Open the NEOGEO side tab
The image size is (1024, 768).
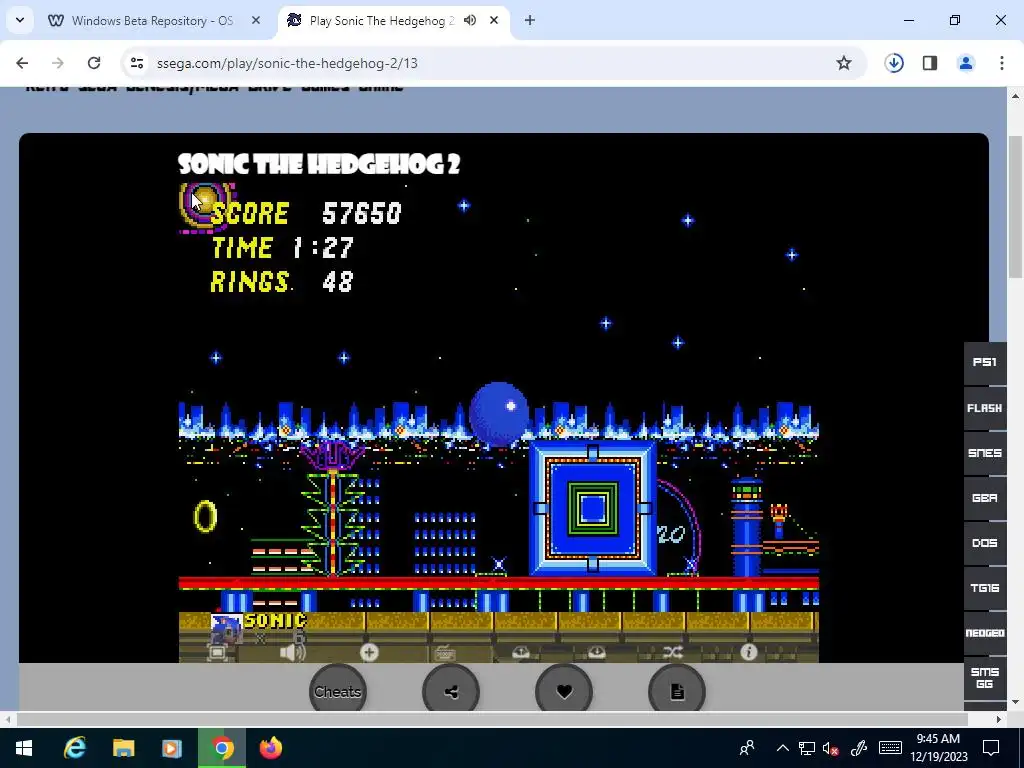[x=985, y=633]
